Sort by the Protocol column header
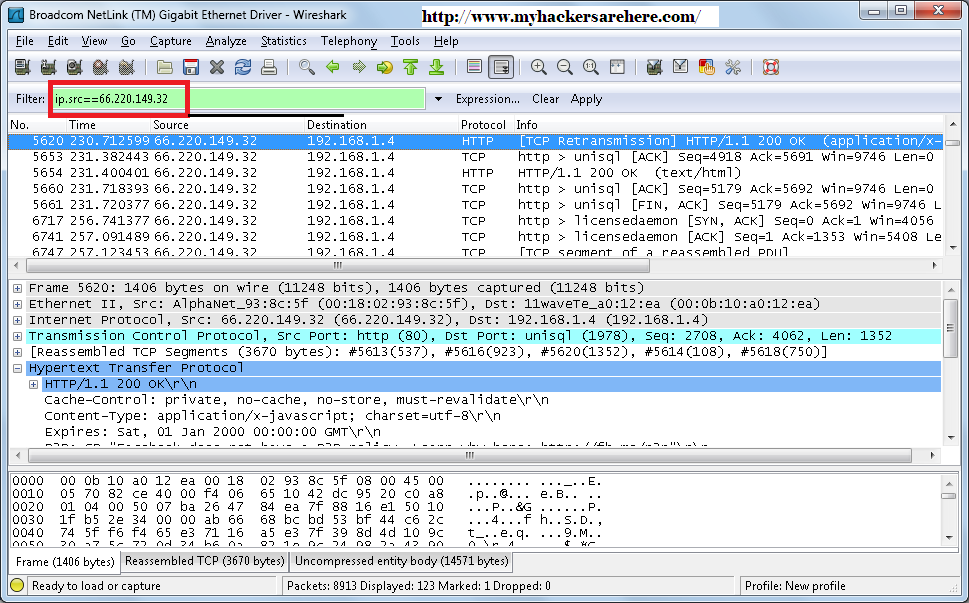 tap(486, 125)
